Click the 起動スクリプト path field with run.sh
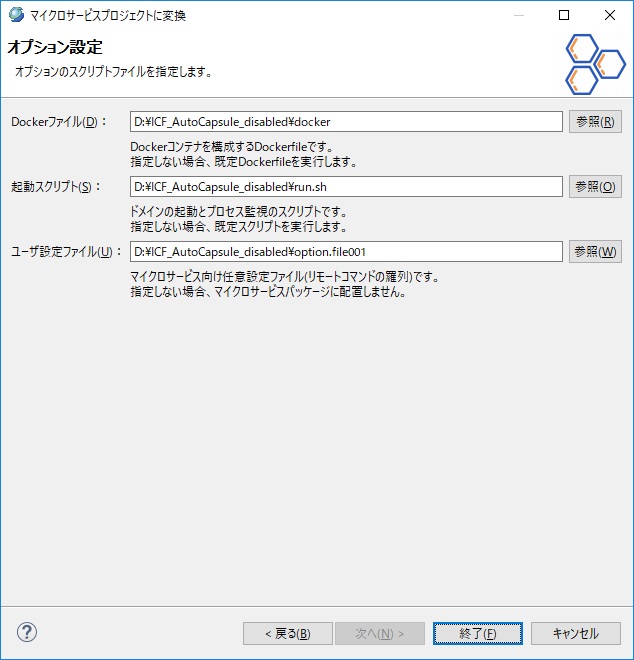 pos(346,187)
